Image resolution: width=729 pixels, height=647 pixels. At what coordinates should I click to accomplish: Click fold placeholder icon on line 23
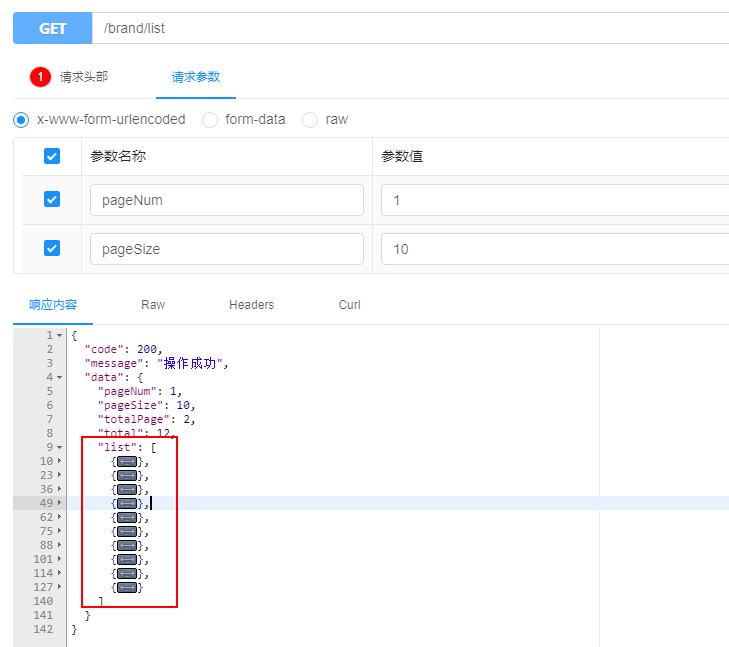(127, 475)
